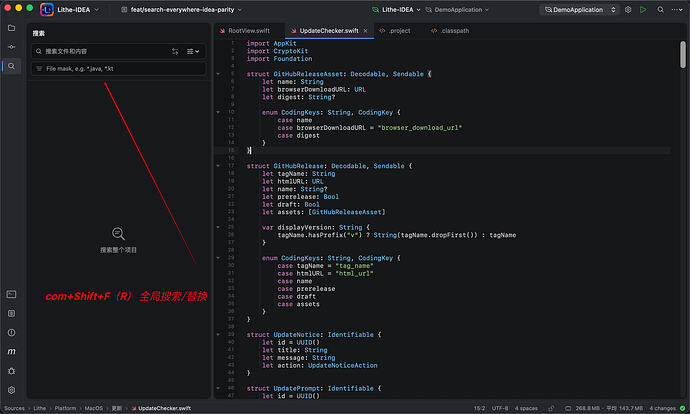Open the Problems warning icon in left sidebar
Image resolution: width=690 pixels, height=414 pixels.
[x=11, y=333]
